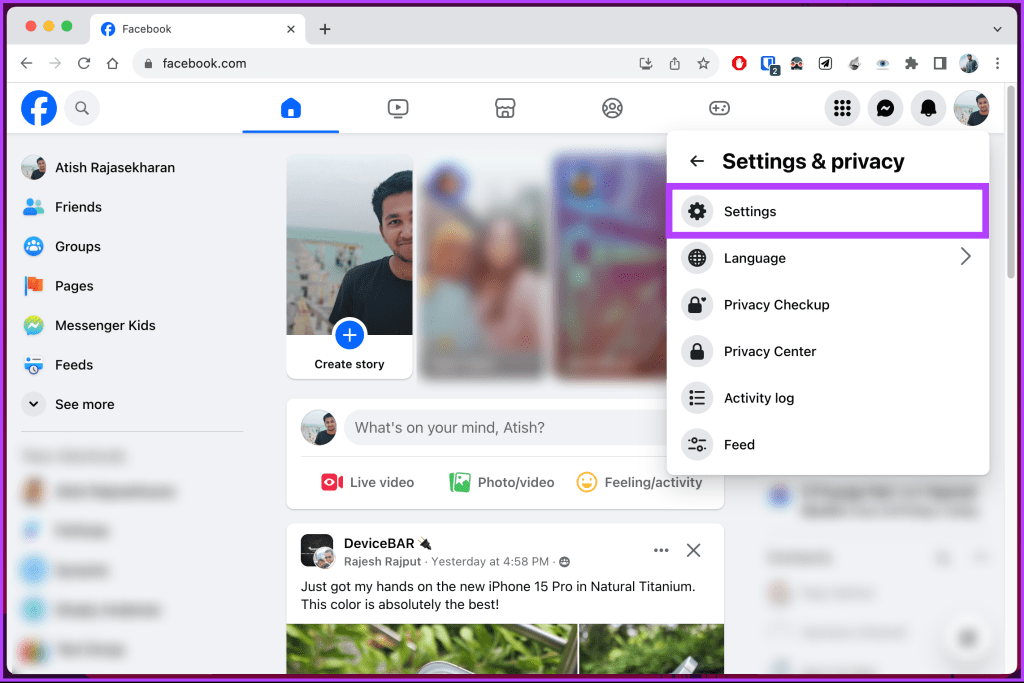Select the Photo/video post option
The width and height of the screenshot is (1024, 683).
point(501,482)
